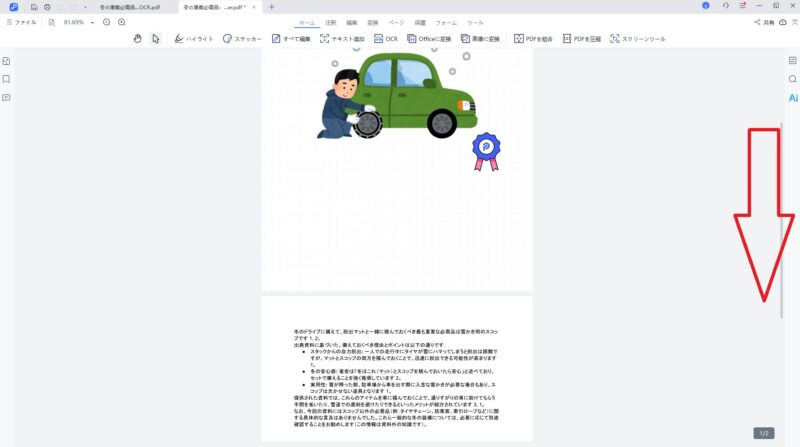
Task: Click the zoom in plus icon
Action: point(121,21)
